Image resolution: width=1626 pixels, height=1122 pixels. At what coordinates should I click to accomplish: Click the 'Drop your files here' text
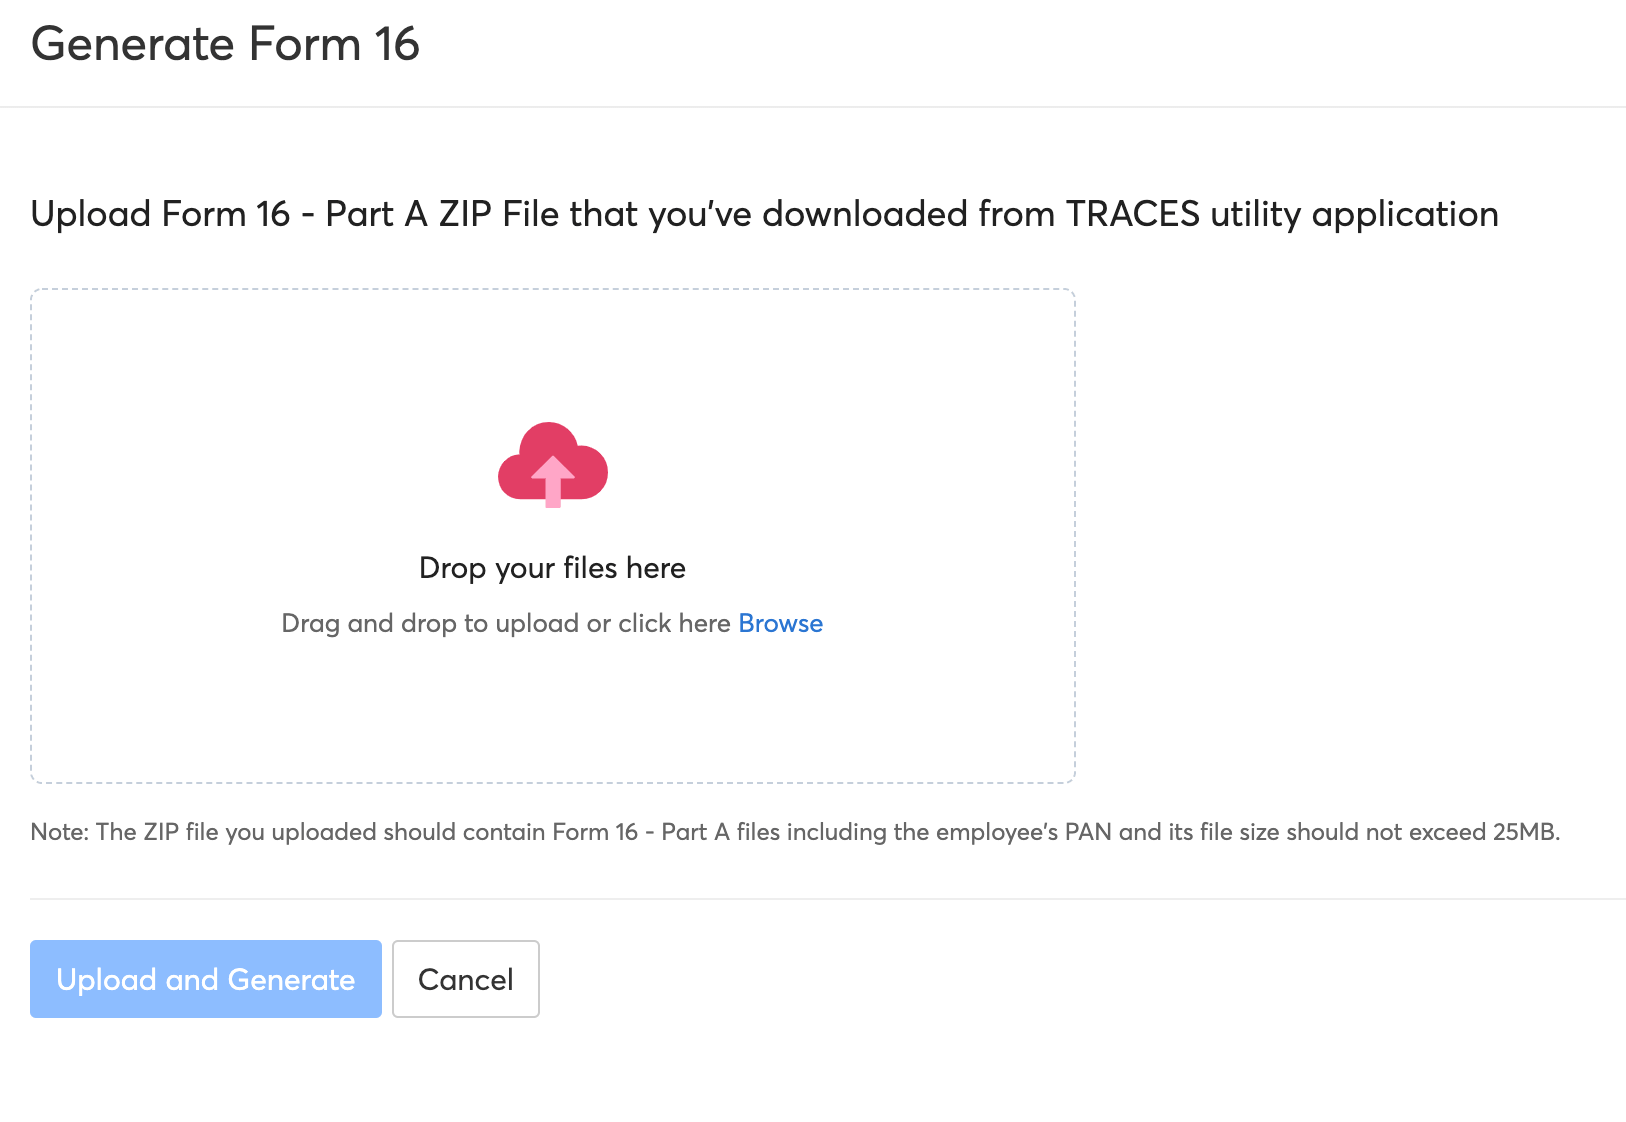[553, 567]
